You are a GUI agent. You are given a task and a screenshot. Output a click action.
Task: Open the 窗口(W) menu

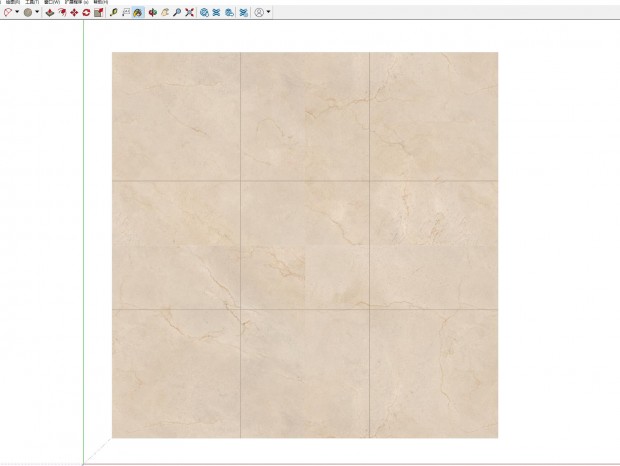tap(52, 2)
